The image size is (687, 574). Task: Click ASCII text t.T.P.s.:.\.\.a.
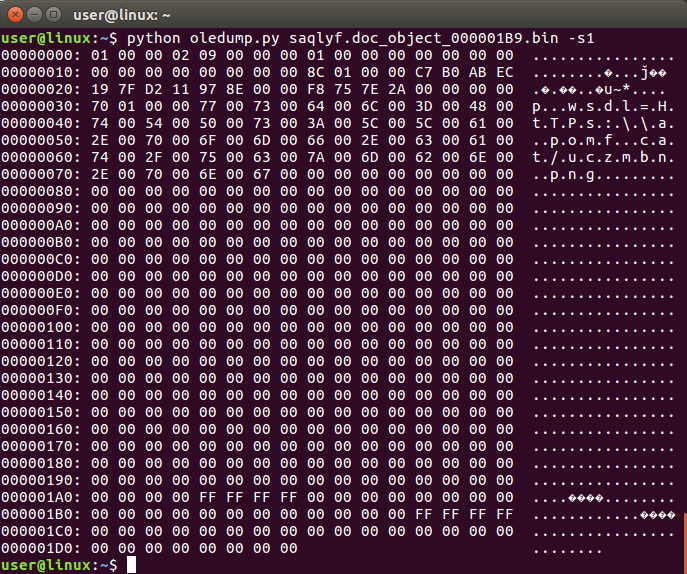[x=603, y=124]
